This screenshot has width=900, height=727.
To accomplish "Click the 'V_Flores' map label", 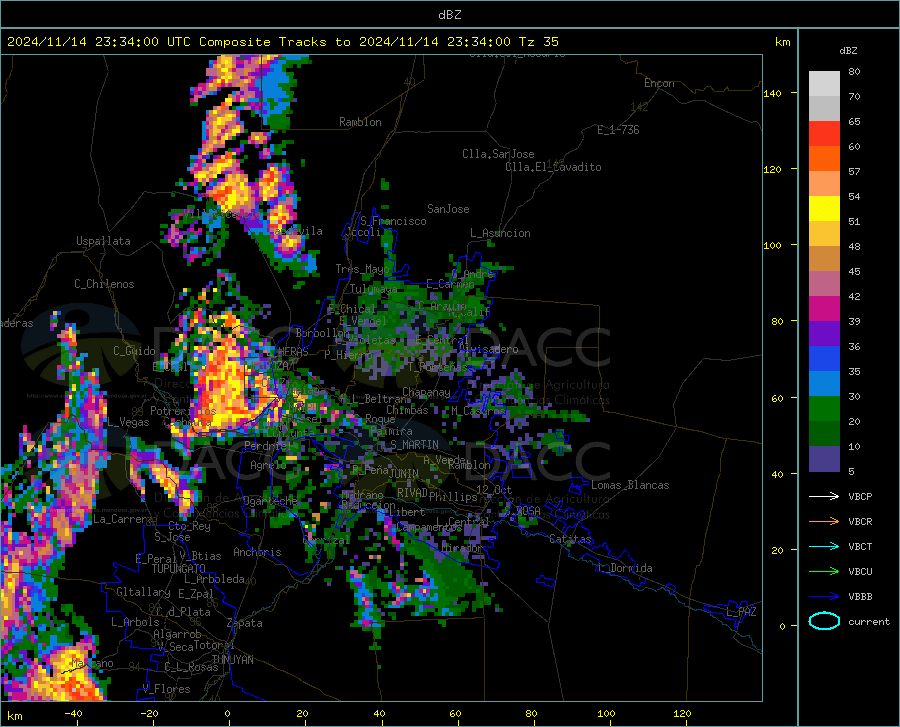I will pos(166,689).
